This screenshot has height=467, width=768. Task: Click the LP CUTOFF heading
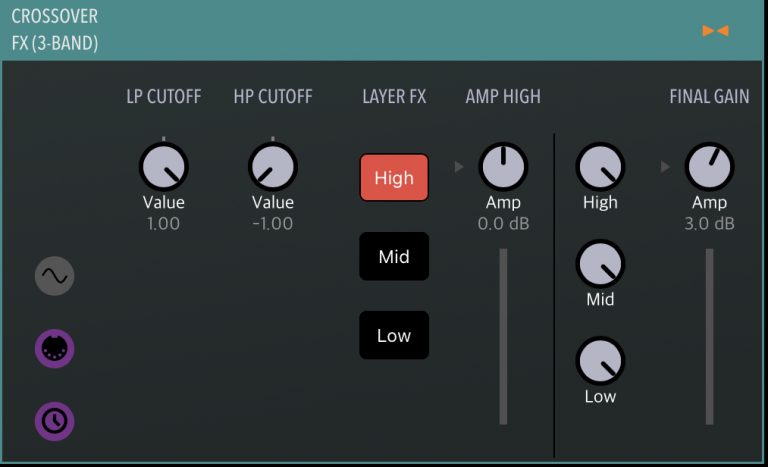pyautogui.click(x=164, y=97)
